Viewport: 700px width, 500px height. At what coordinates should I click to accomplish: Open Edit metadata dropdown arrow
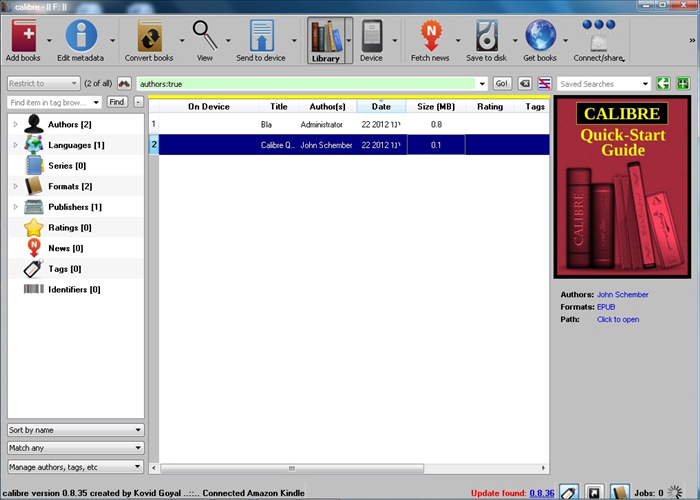112,41
